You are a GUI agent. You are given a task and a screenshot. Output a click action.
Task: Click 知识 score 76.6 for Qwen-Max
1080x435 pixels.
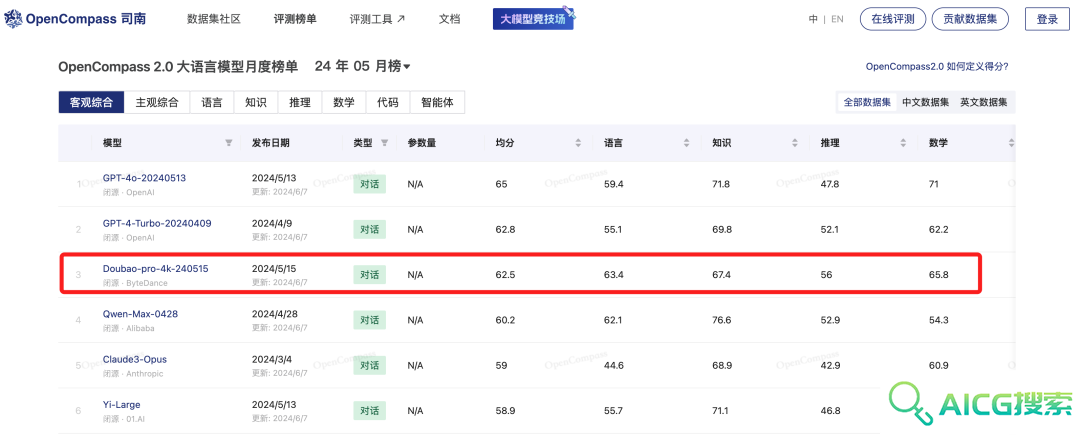click(x=722, y=320)
